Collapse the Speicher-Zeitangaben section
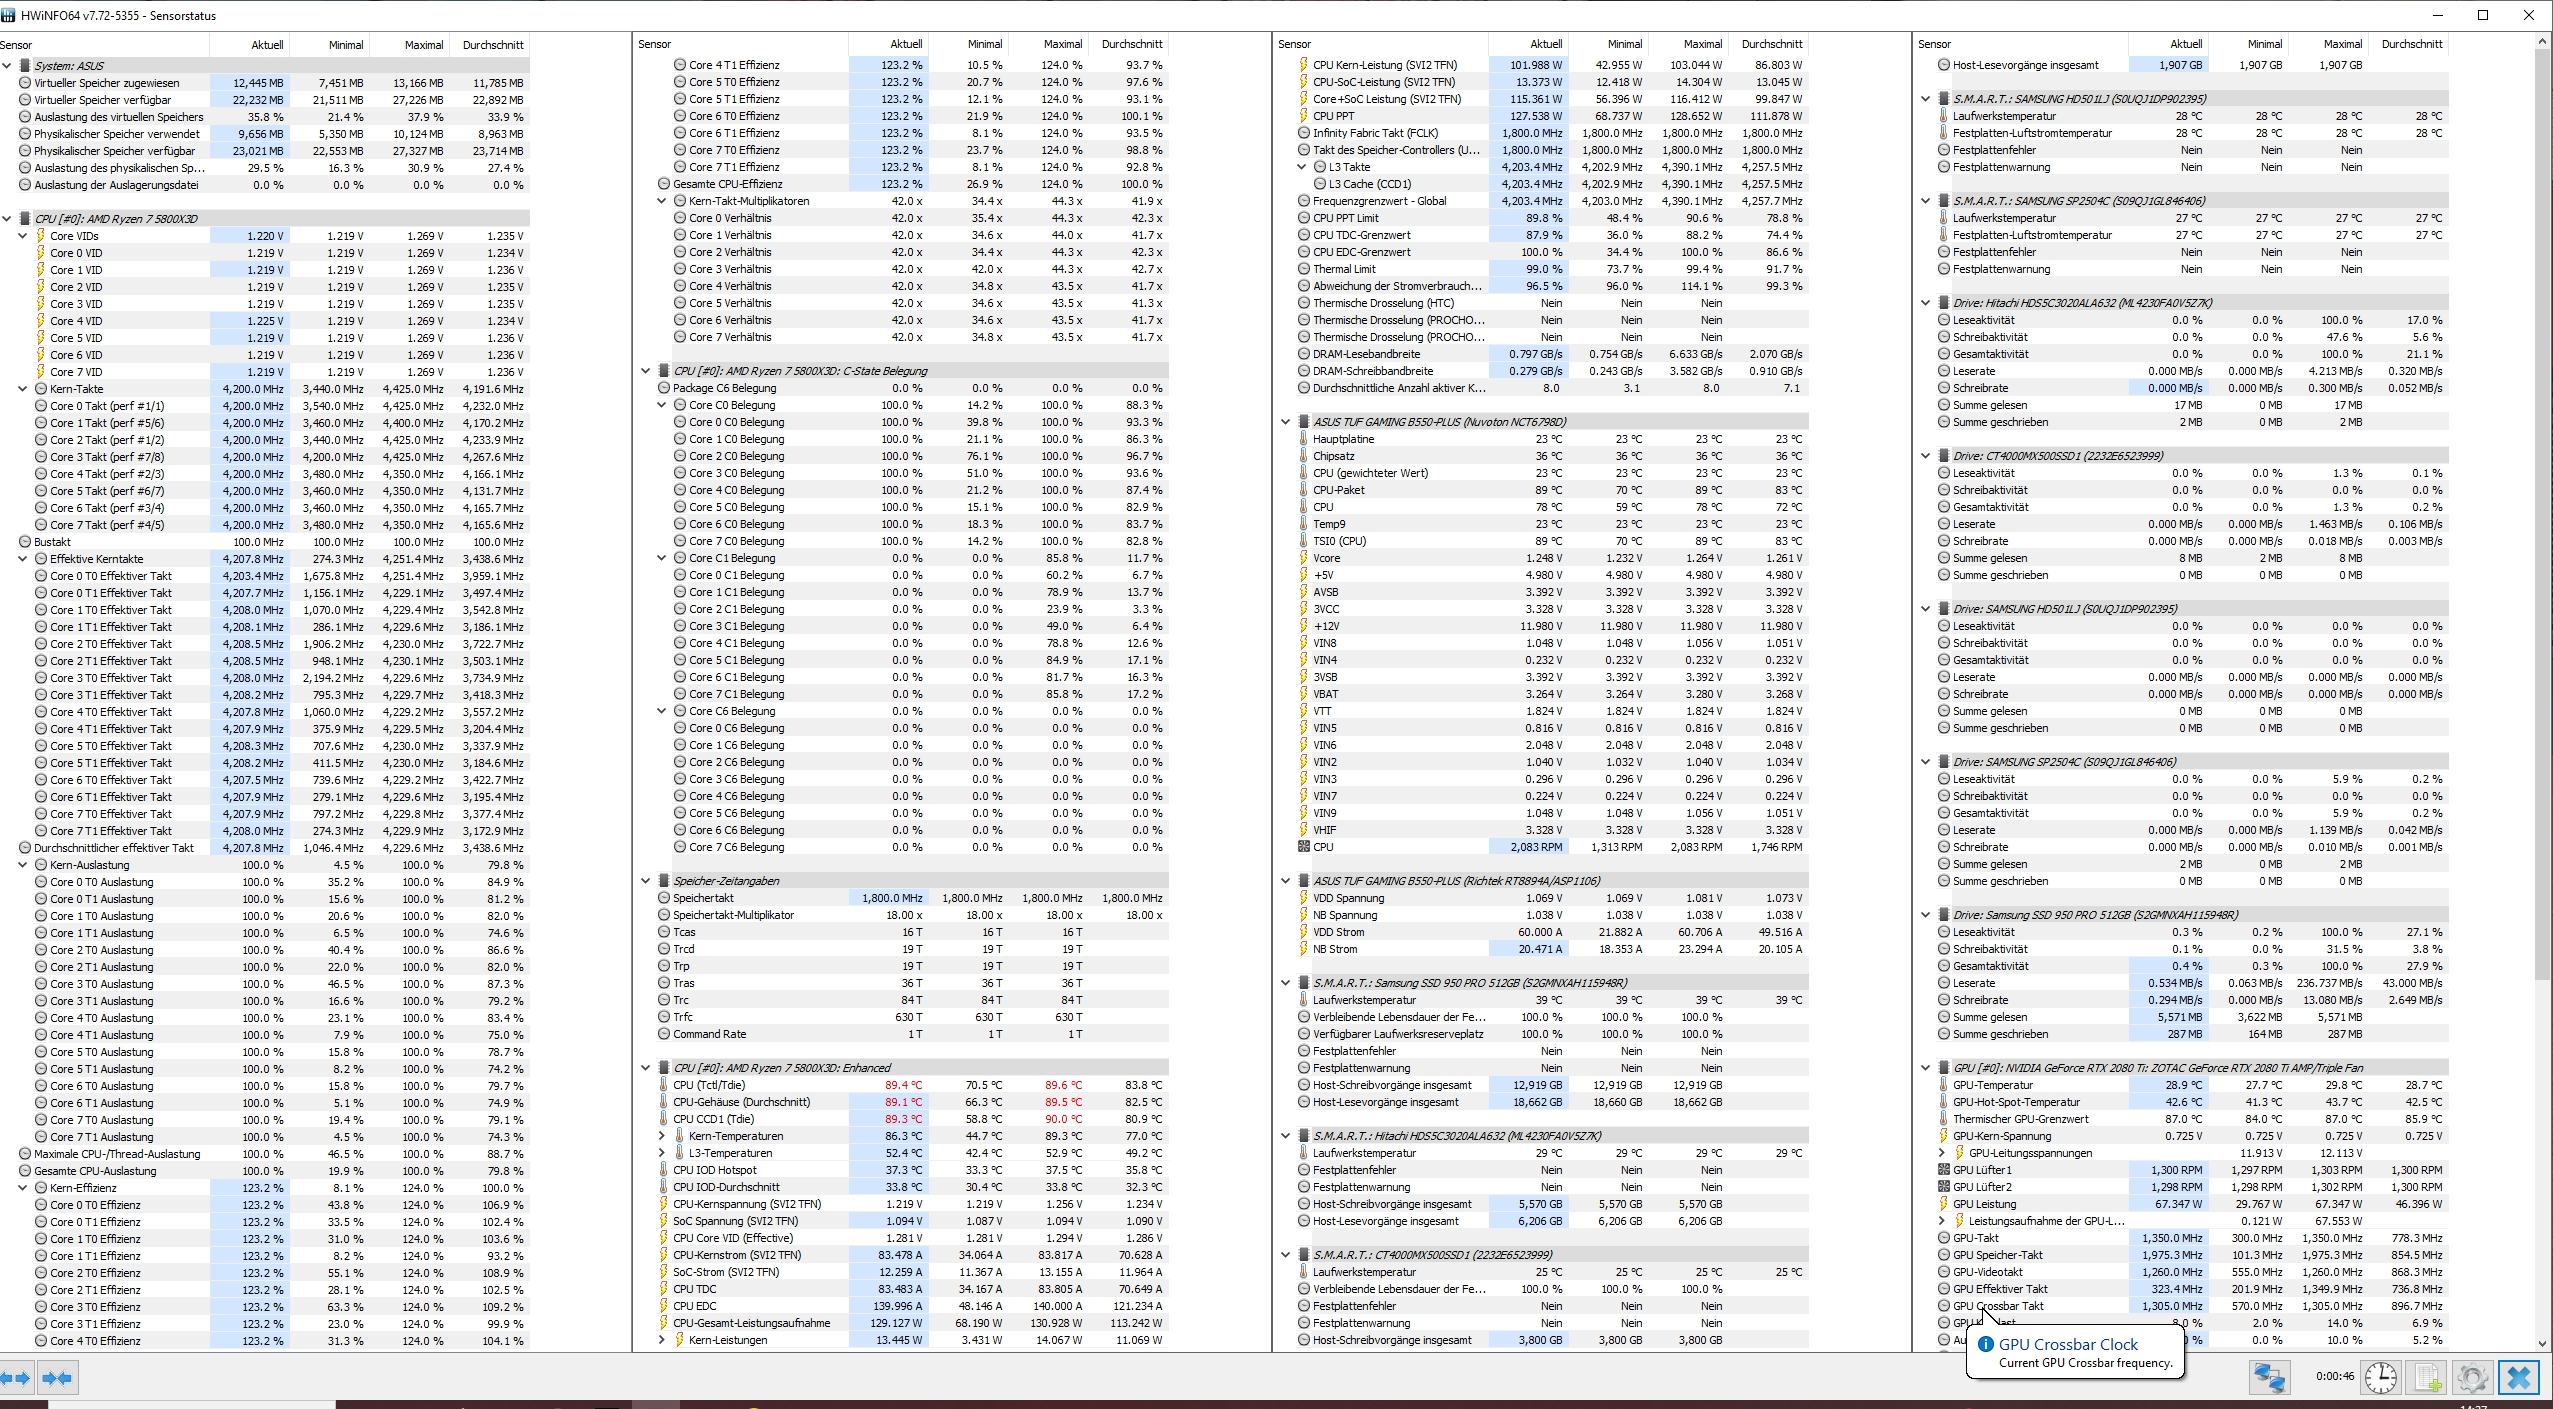This screenshot has height=1409, width=2553. (646, 881)
